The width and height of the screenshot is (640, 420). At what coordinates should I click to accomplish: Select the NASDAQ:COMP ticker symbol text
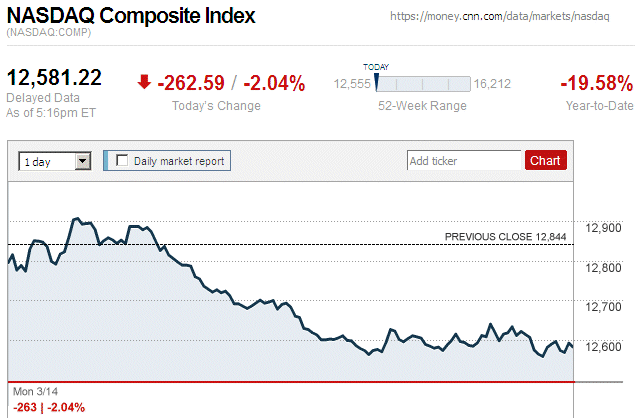(50, 34)
